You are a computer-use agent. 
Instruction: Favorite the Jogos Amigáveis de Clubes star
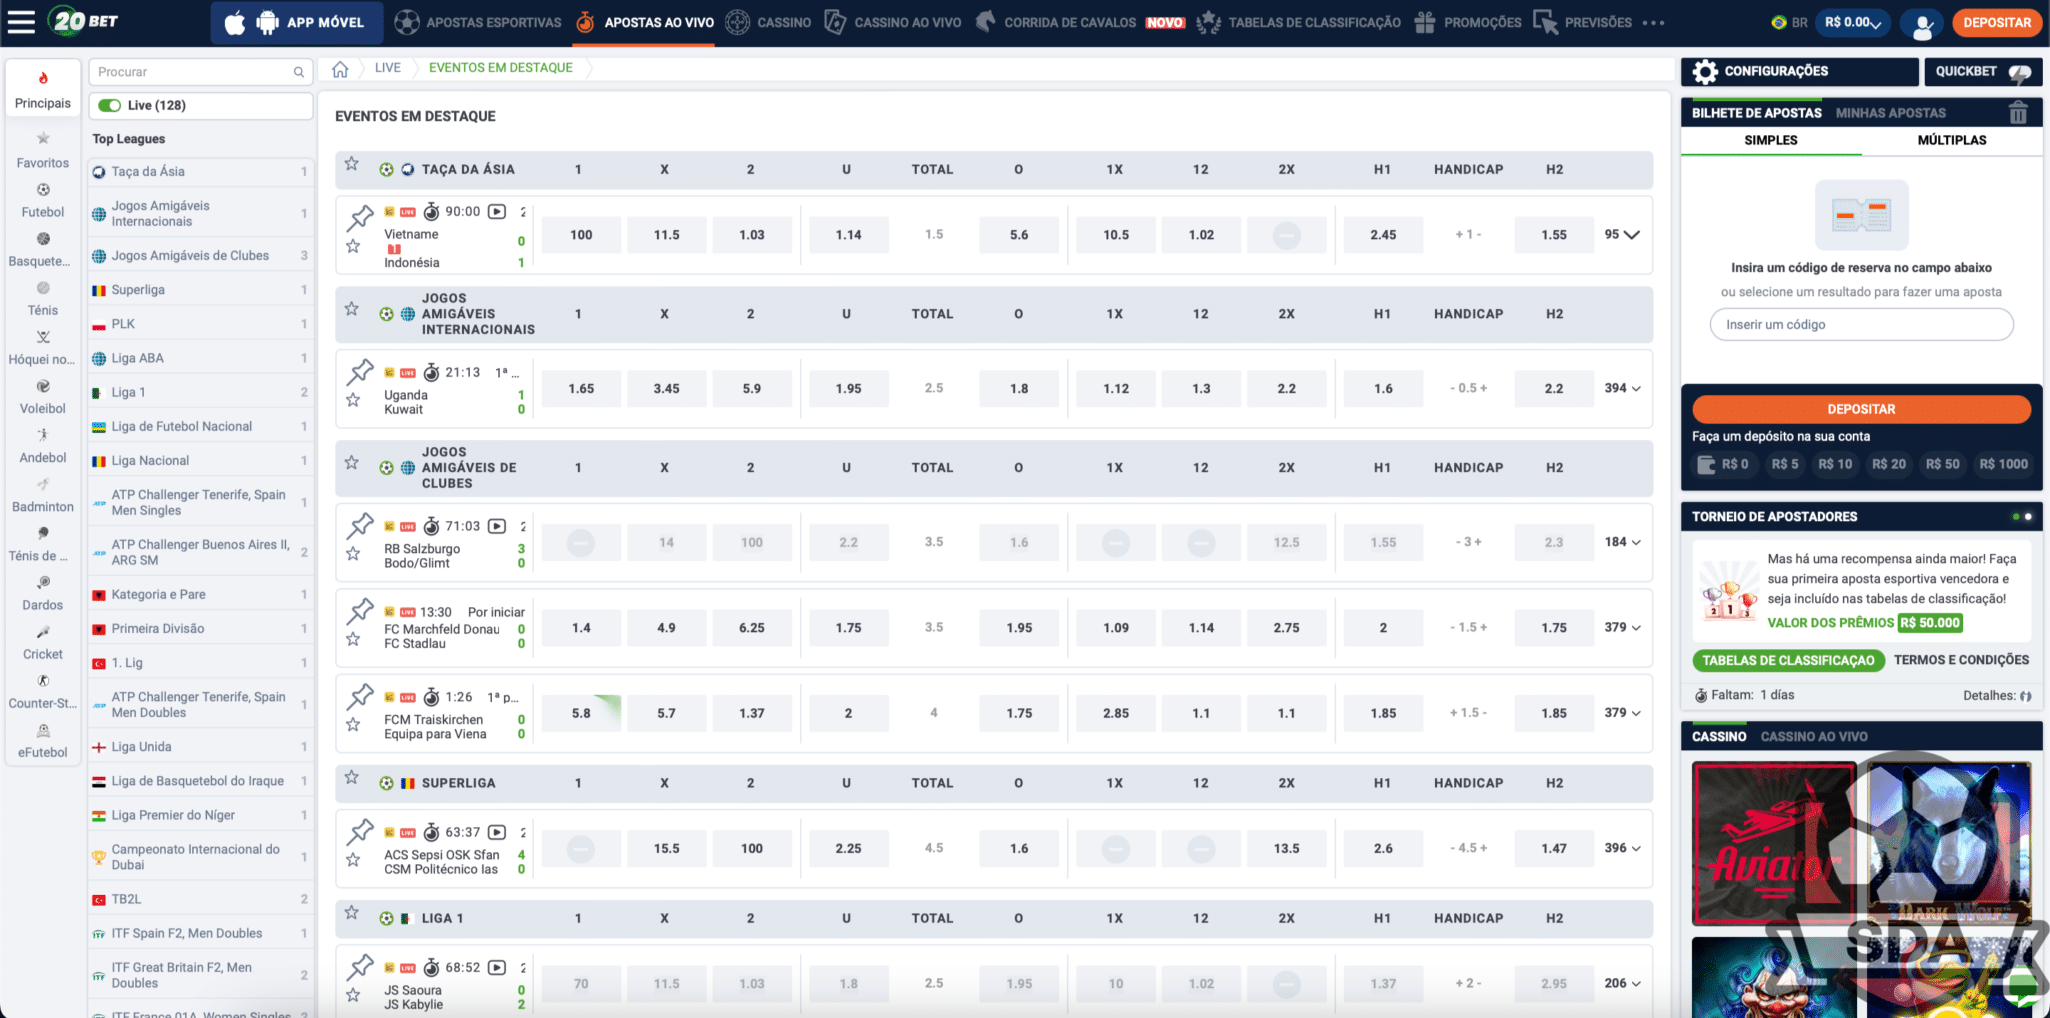[352, 462]
